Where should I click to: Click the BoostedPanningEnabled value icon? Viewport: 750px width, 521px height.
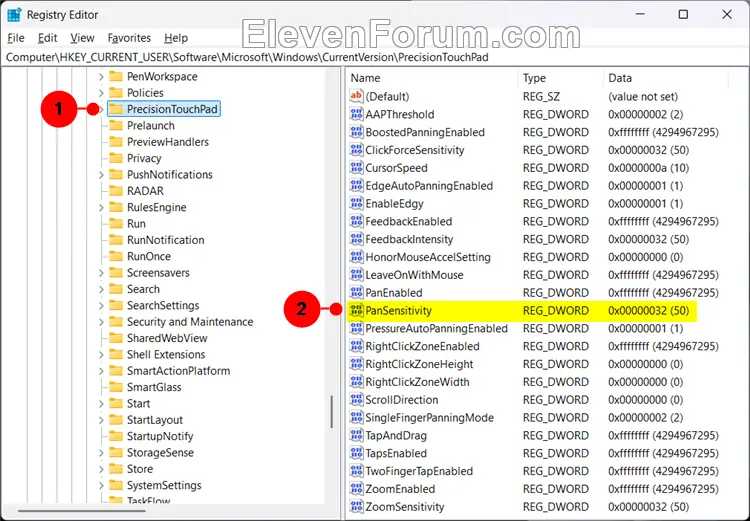(x=356, y=132)
